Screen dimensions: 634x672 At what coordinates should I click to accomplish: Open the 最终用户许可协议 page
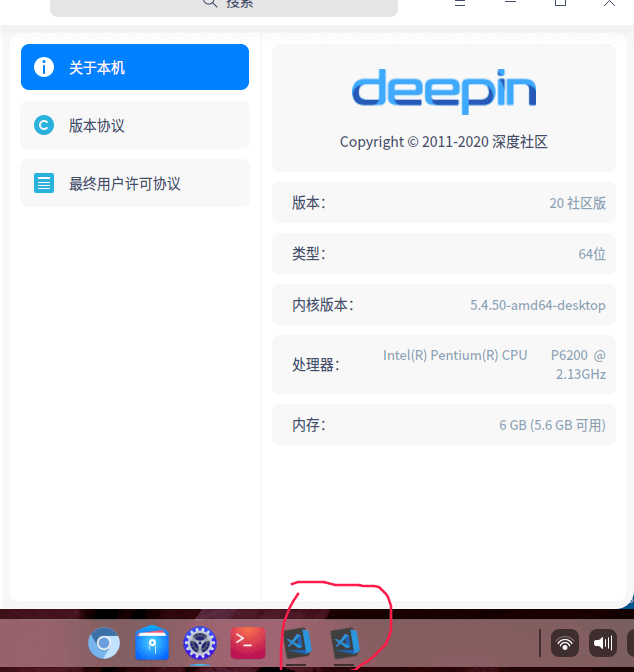click(134, 184)
